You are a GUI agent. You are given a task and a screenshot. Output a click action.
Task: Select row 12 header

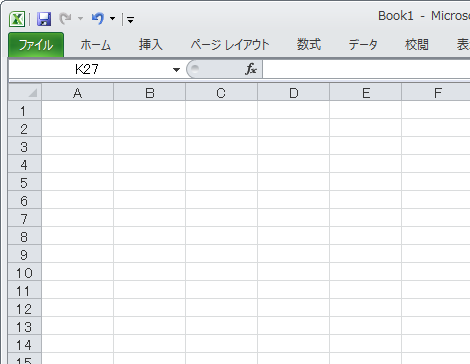(x=25, y=308)
